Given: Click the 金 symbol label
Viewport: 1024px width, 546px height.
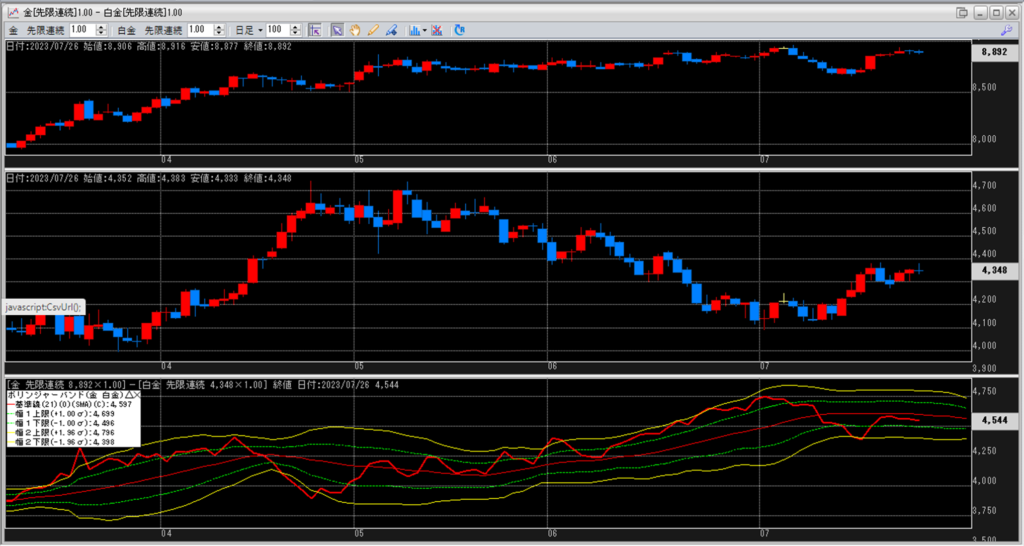Looking at the screenshot, I should point(12,30).
